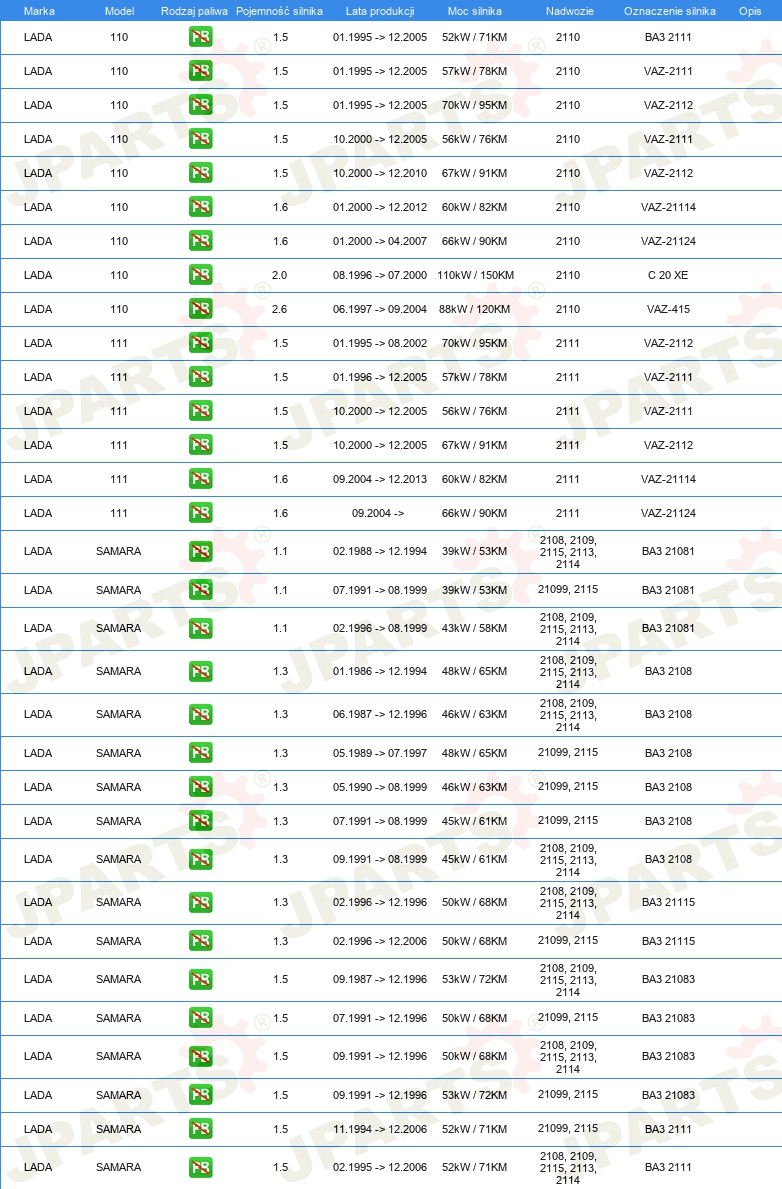
Task: Click fuel icon in LADA 110 52kW / 71KM row
Action: [x=200, y=36]
